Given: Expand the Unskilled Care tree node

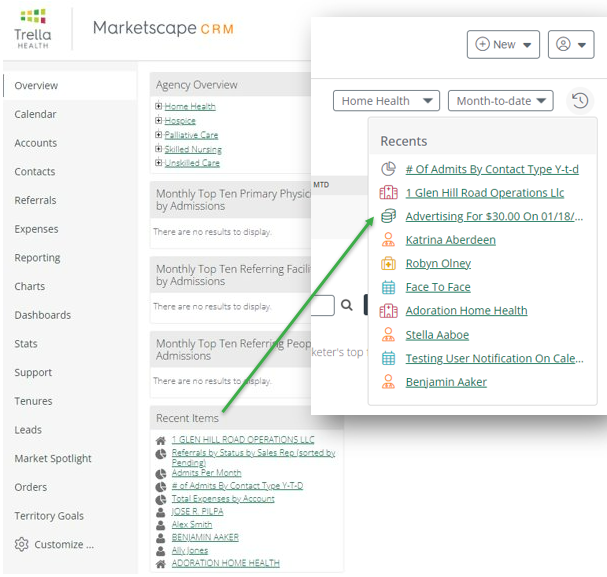Looking at the screenshot, I should coord(158,163).
